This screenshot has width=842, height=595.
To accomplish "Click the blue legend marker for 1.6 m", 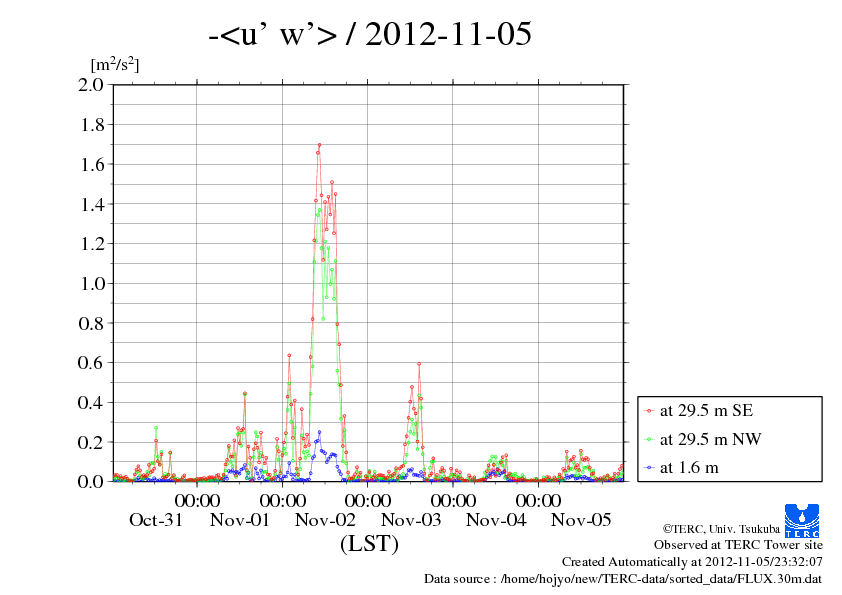I will tap(649, 468).
